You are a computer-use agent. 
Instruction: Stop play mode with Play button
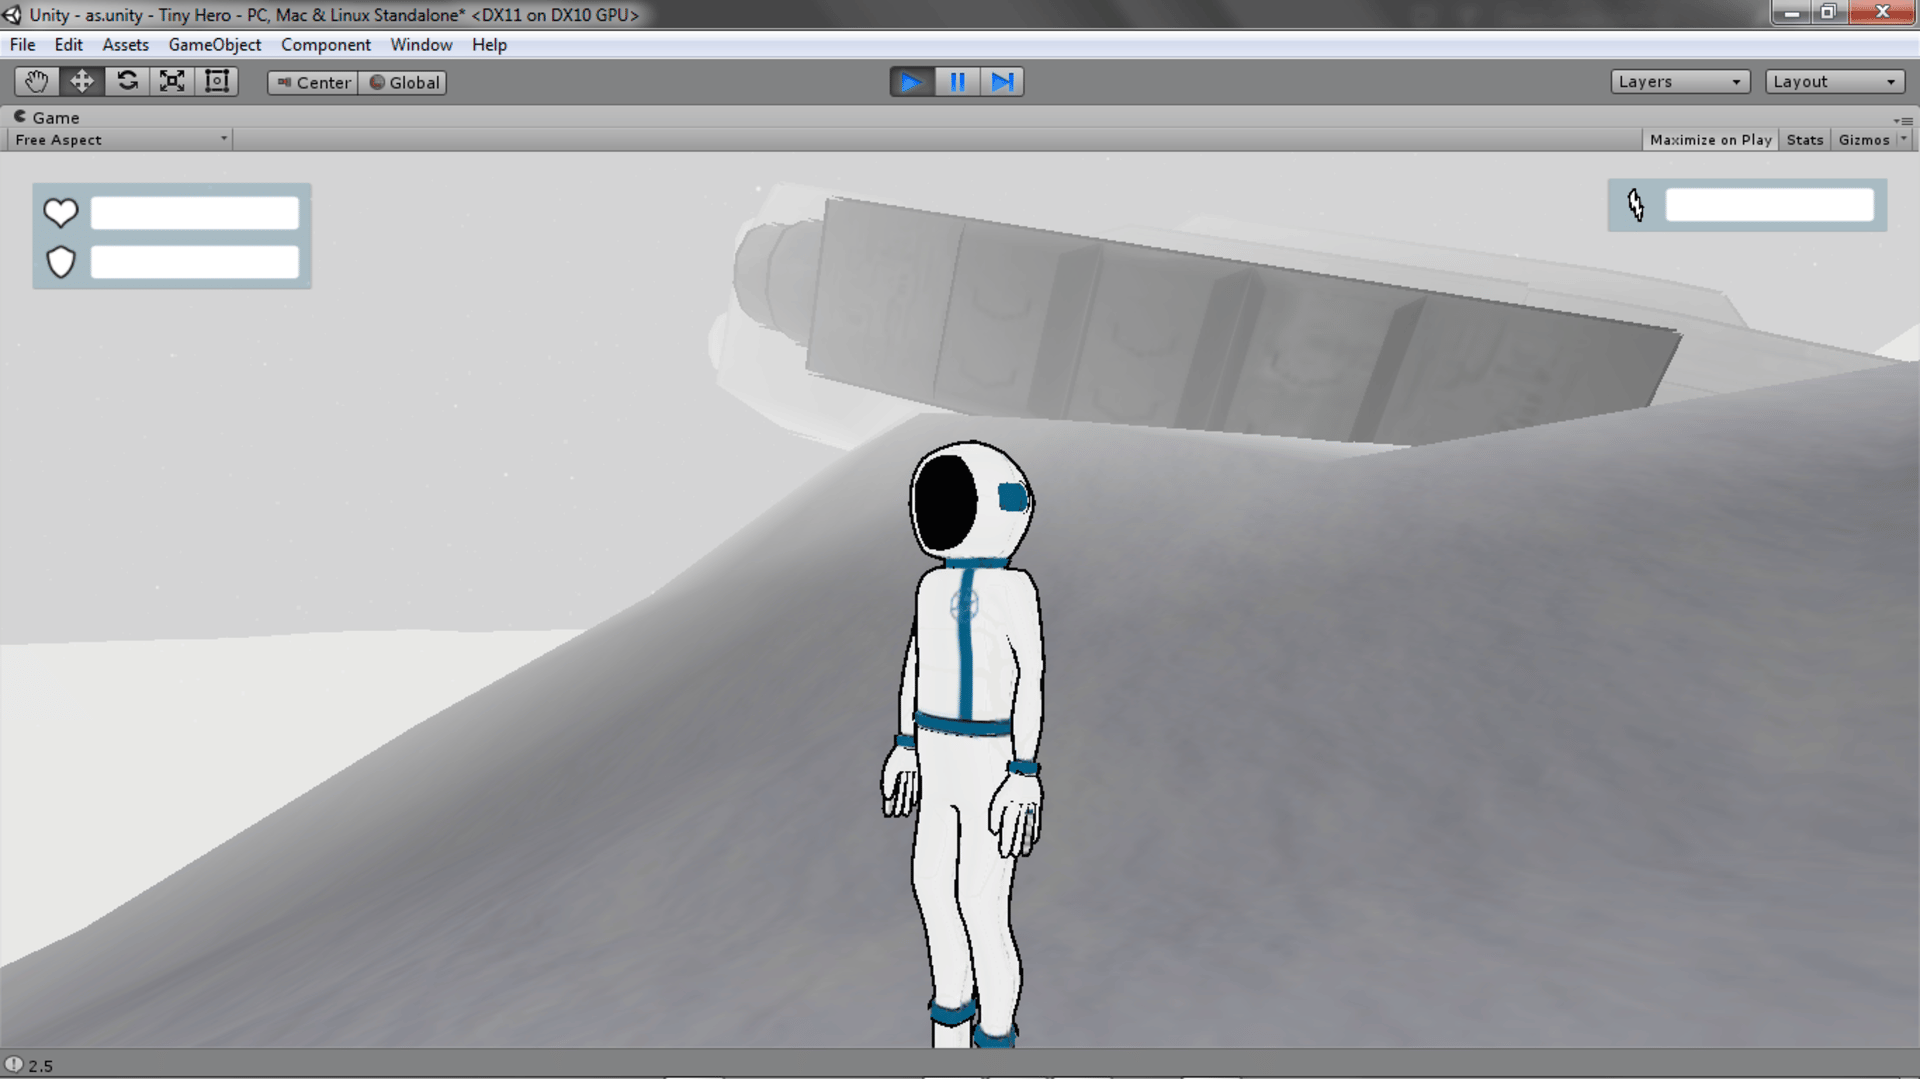coord(911,82)
